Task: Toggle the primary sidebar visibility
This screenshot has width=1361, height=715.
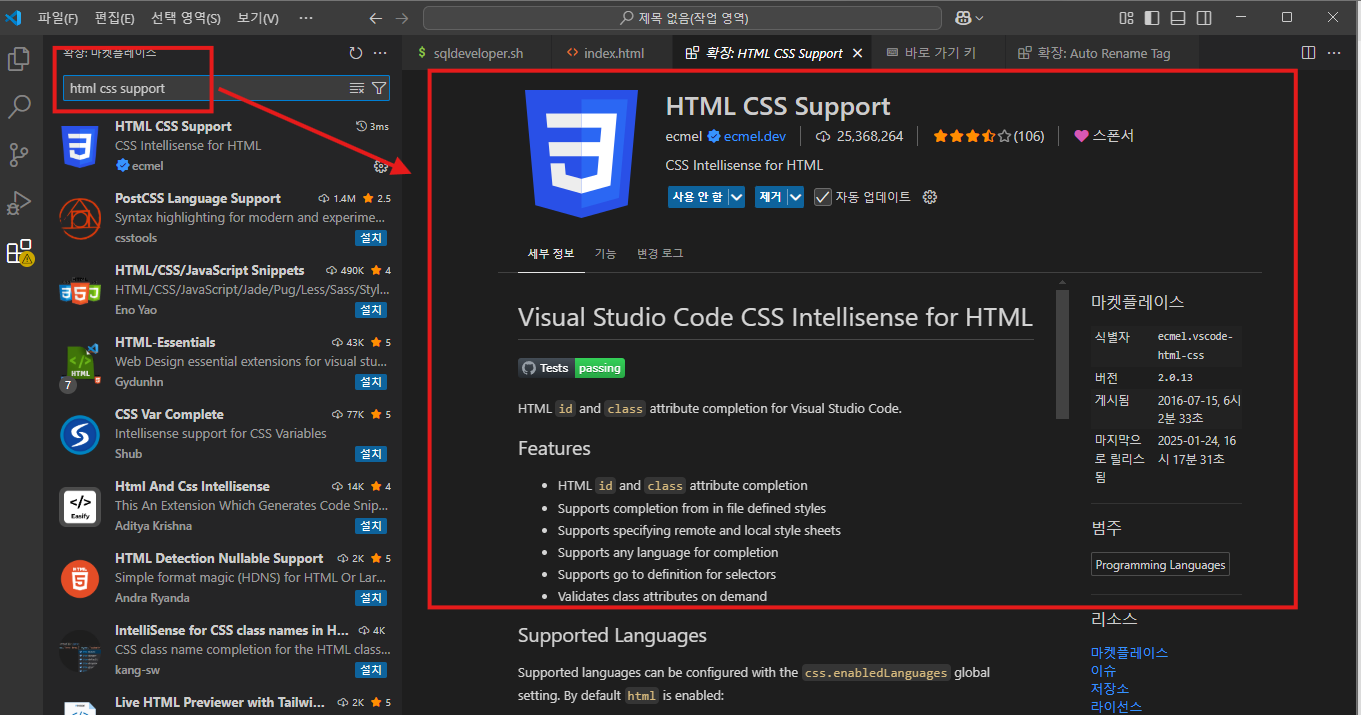Action: click(x=1153, y=18)
